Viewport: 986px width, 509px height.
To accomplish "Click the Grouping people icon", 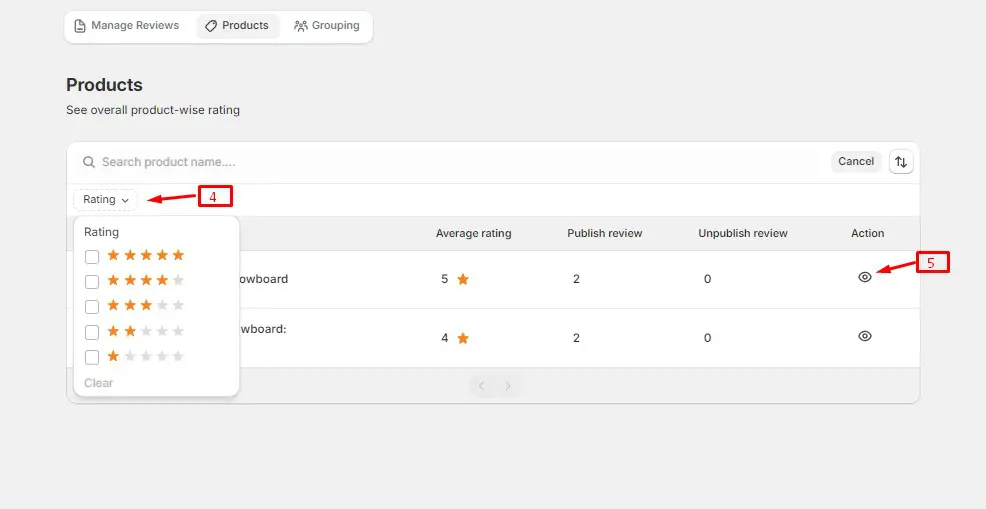I will click(300, 26).
